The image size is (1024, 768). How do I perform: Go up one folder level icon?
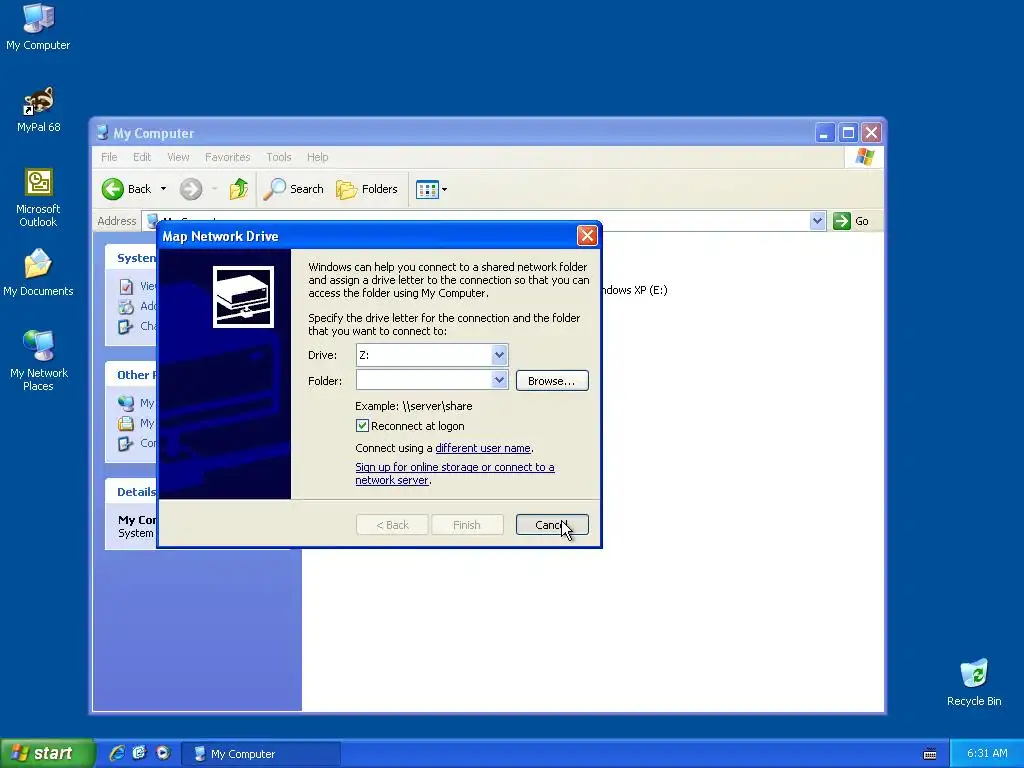[x=238, y=189]
